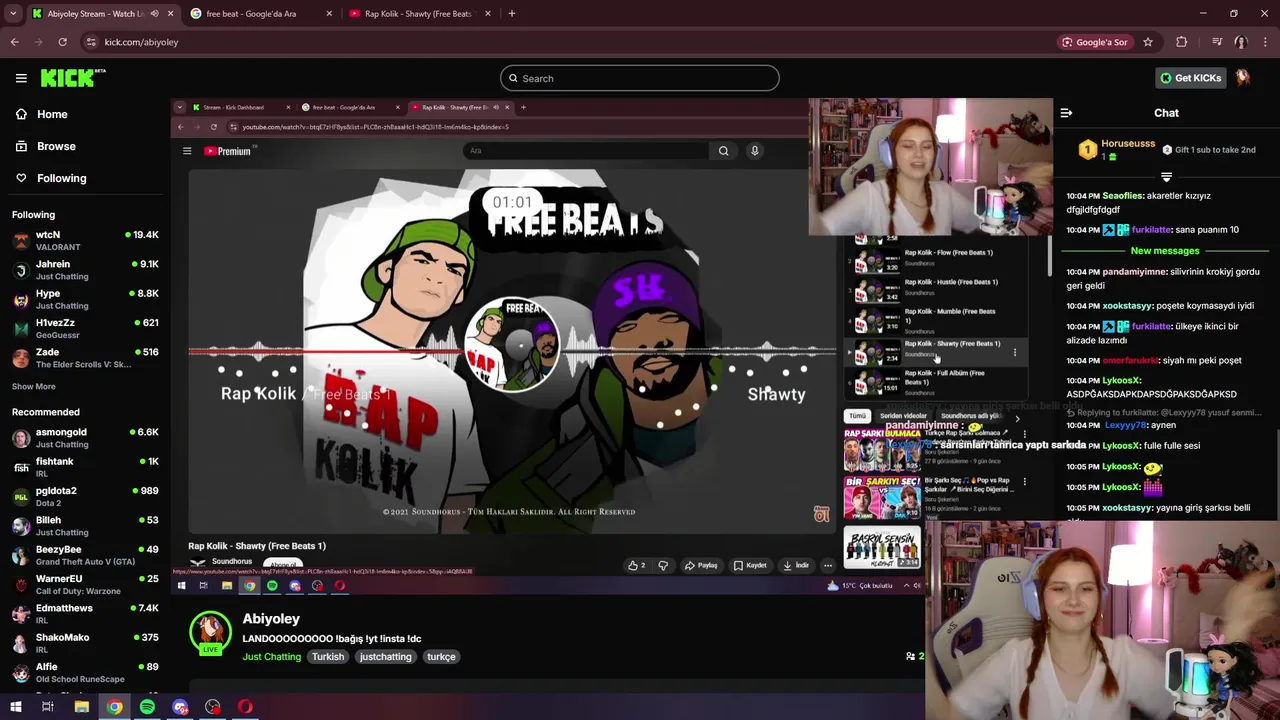The image size is (1280, 720).
Task: Open a new browser tab
Action: pos(511,14)
